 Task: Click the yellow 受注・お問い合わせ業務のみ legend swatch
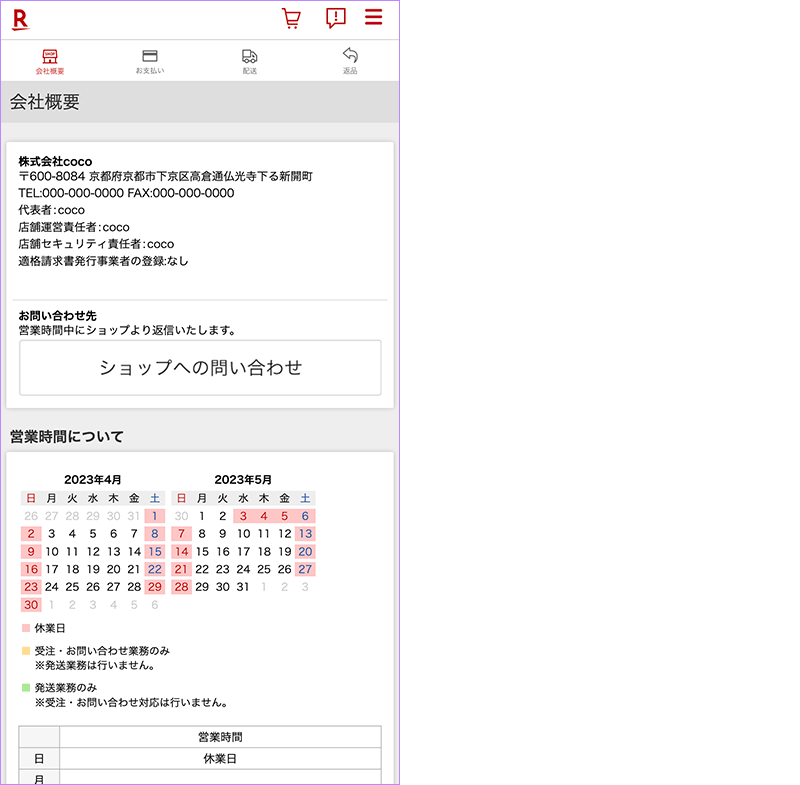pos(26,650)
